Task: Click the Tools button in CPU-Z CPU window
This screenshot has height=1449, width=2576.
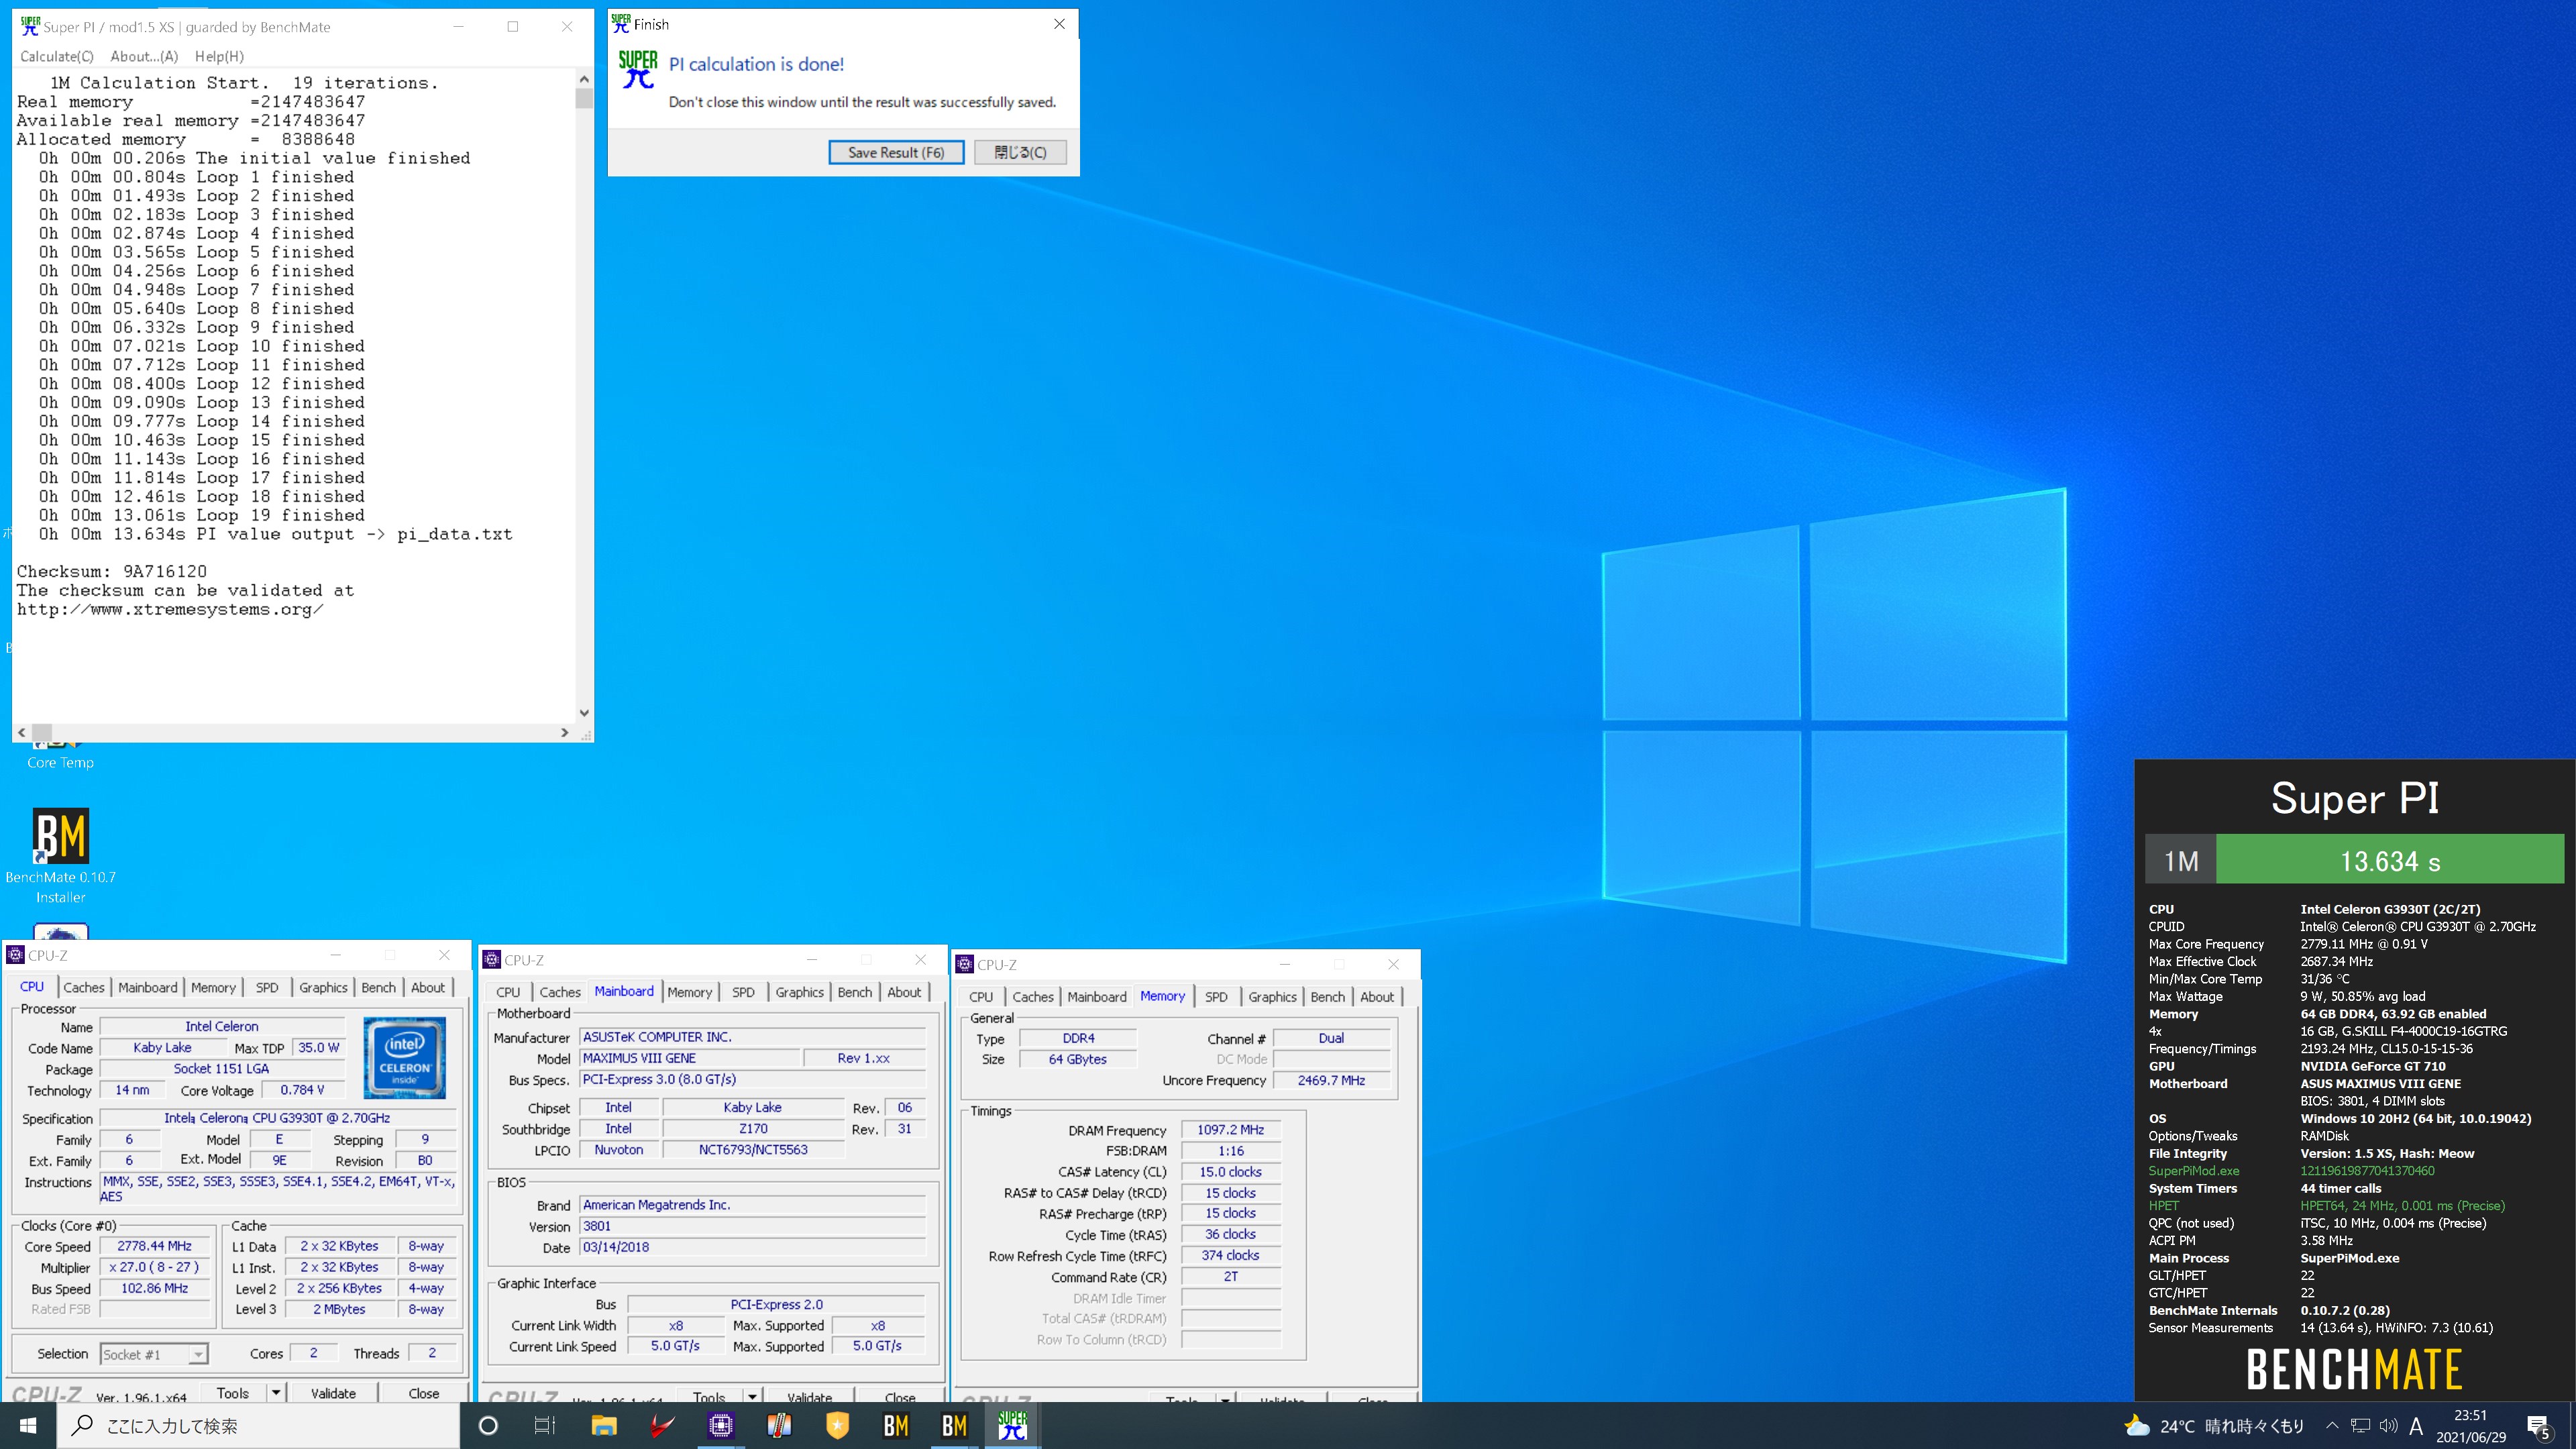Action: (x=232, y=1392)
